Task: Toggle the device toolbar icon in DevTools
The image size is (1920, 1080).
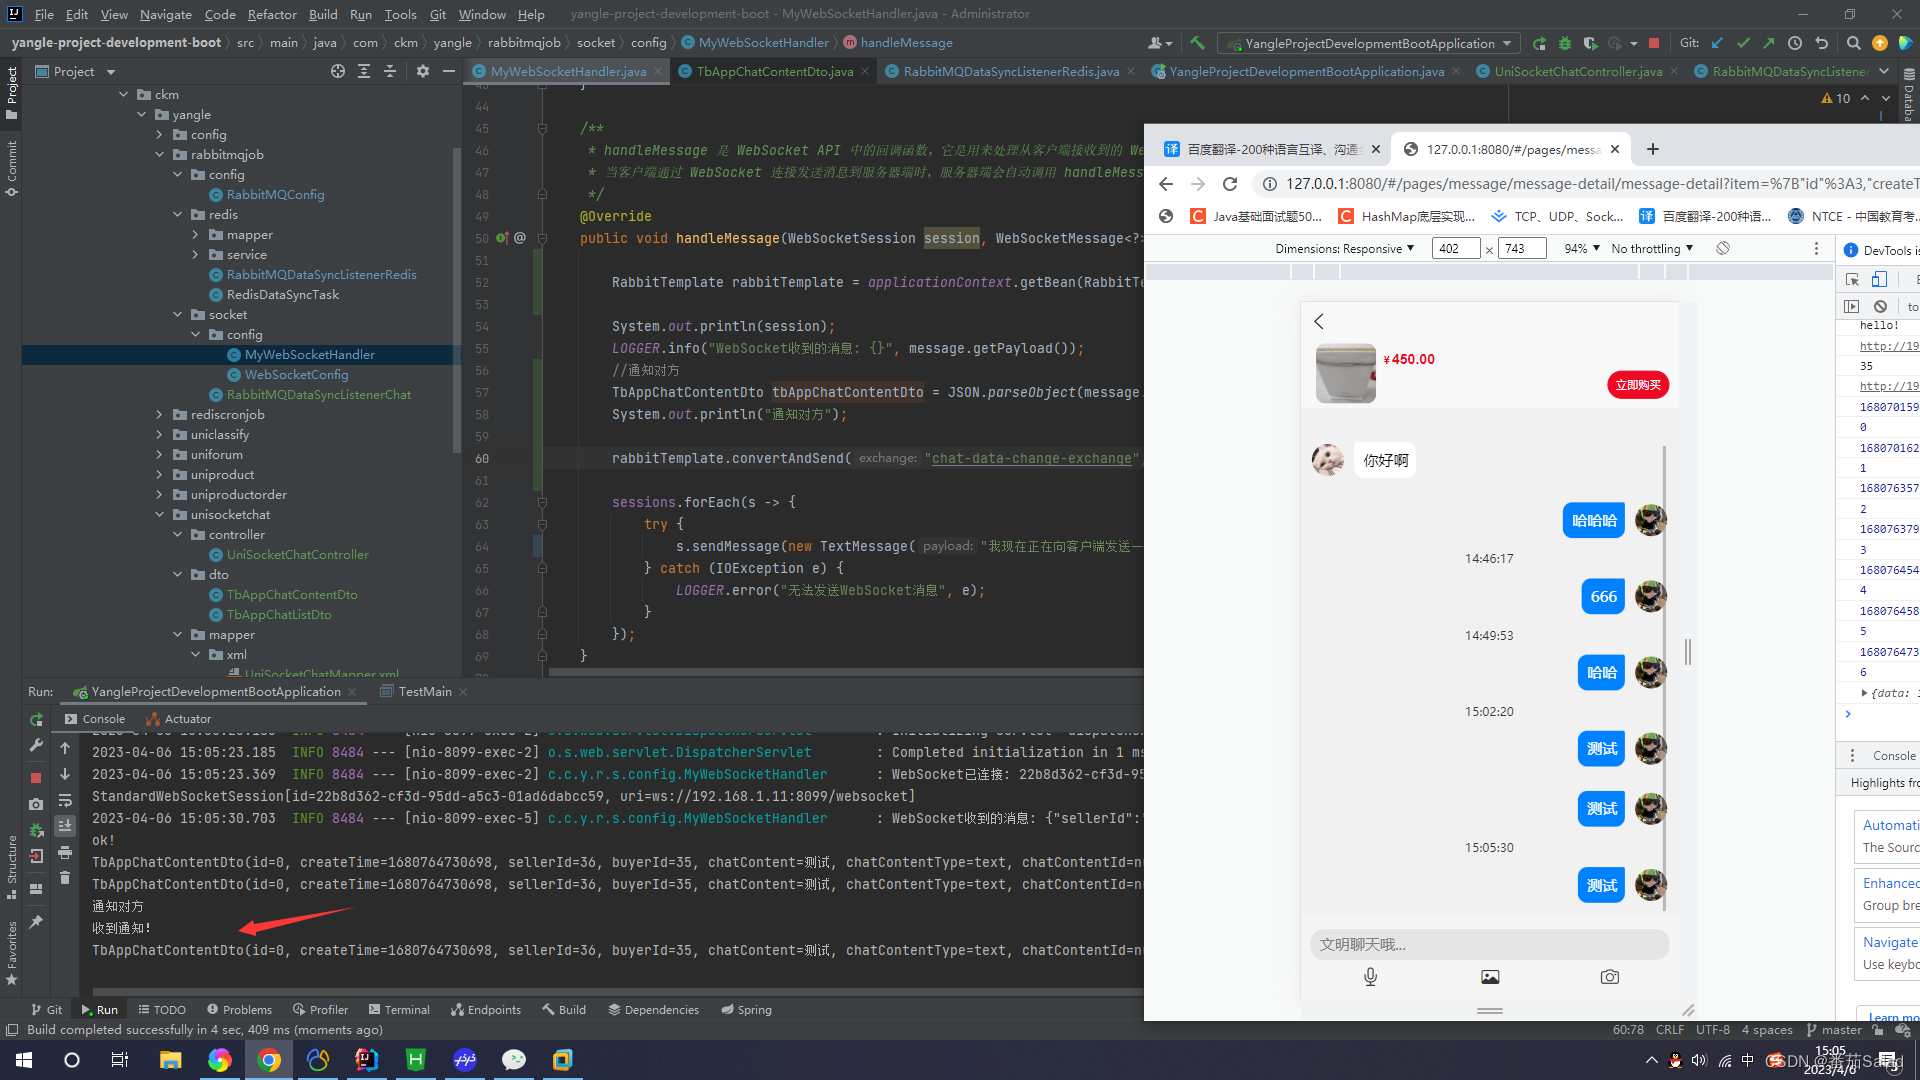Action: (1879, 280)
